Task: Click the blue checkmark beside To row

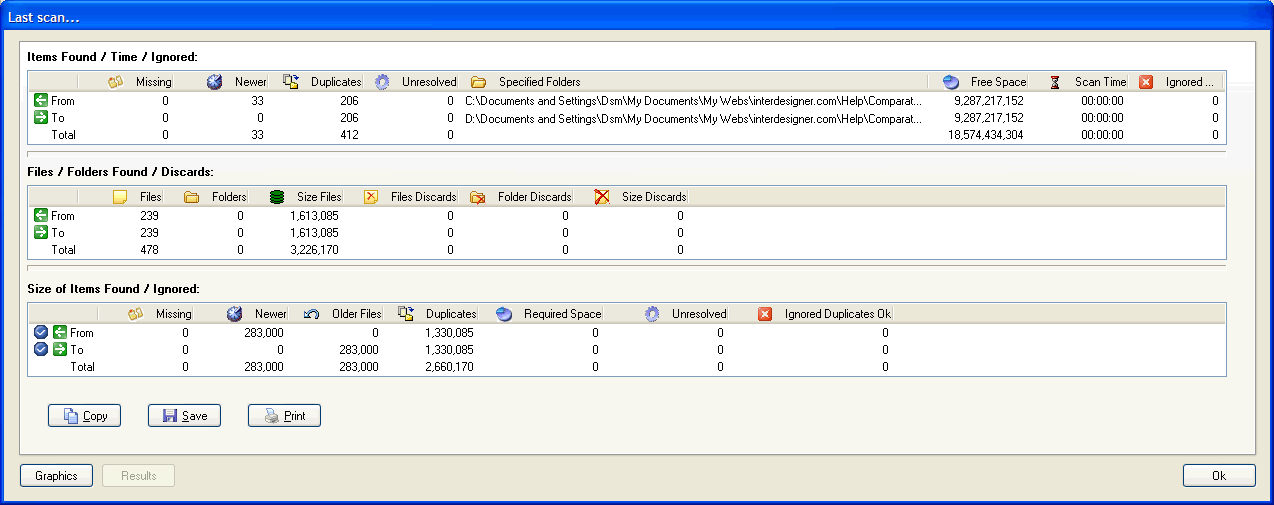Action: click(x=41, y=350)
